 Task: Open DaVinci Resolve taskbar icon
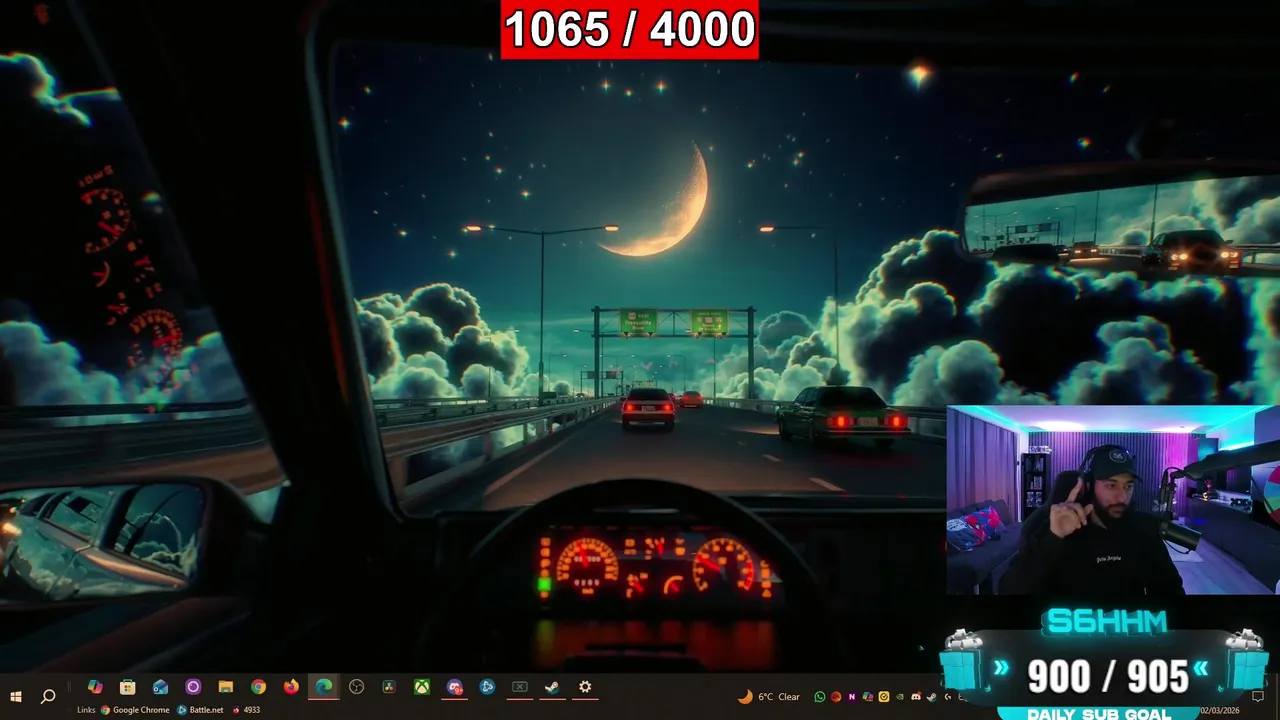click(x=389, y=687)
